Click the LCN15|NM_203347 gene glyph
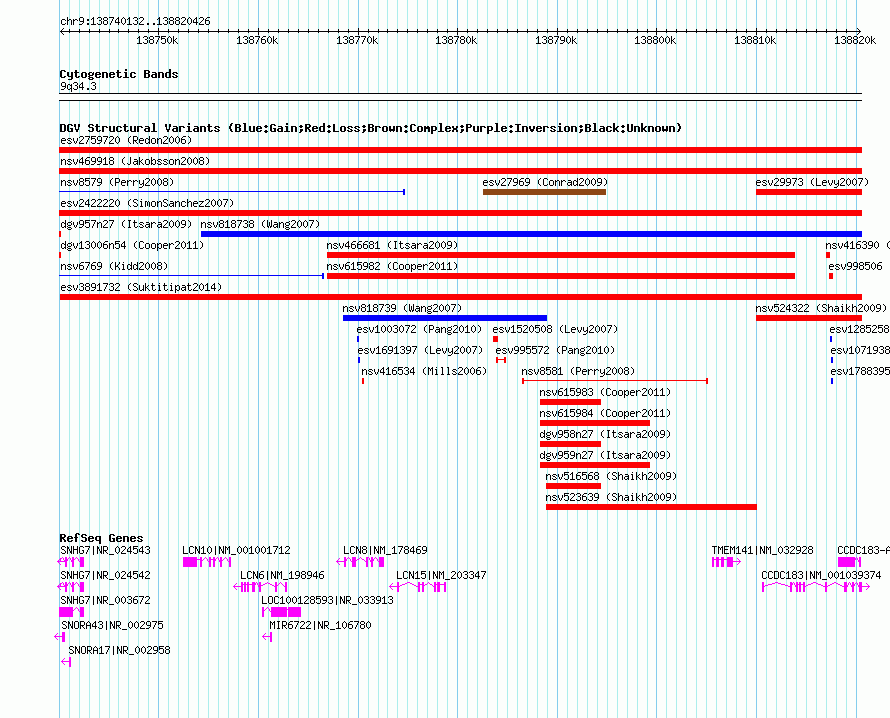 pos(418,587)
